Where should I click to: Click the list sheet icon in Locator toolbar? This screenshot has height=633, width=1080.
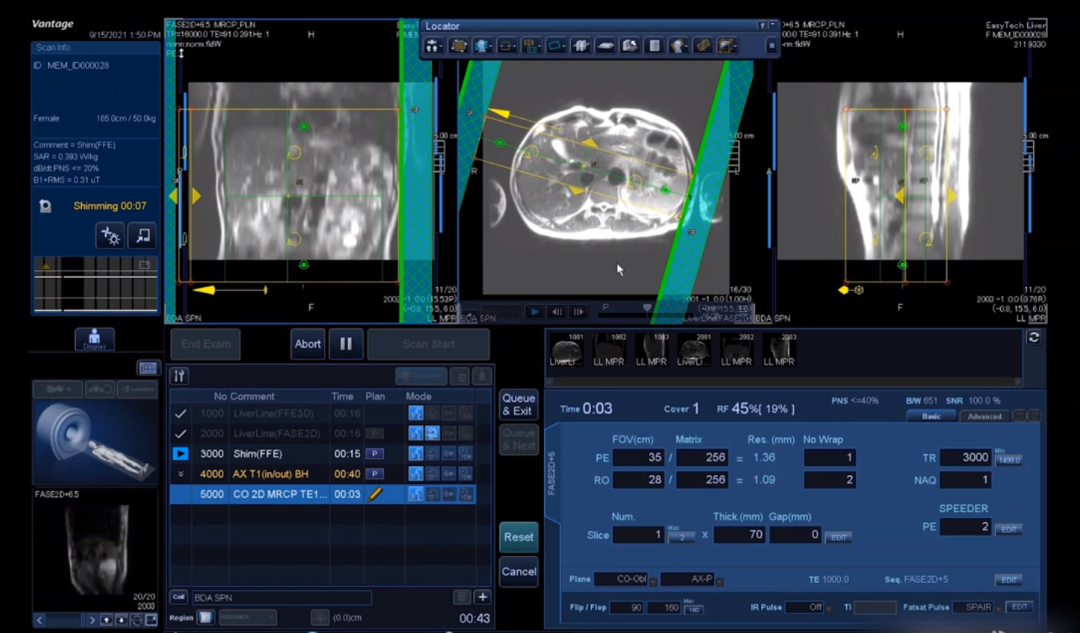(654, 46)
